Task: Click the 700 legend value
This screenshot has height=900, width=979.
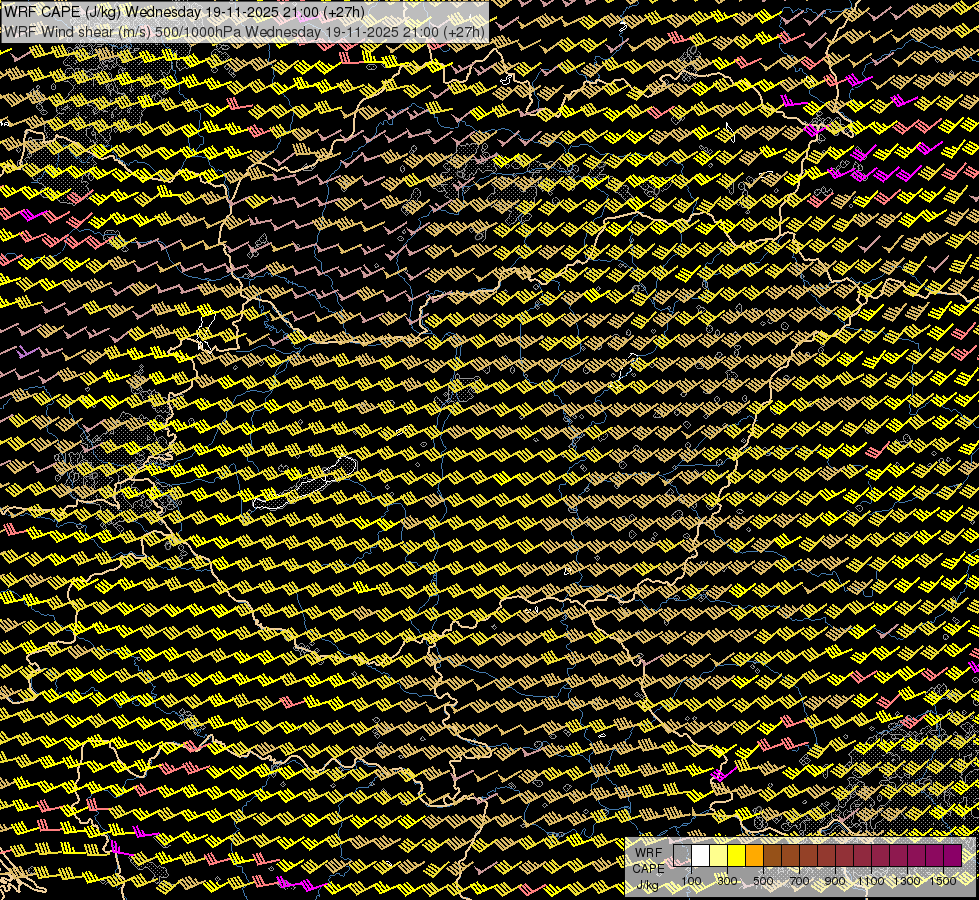Action: coord(799,881)
